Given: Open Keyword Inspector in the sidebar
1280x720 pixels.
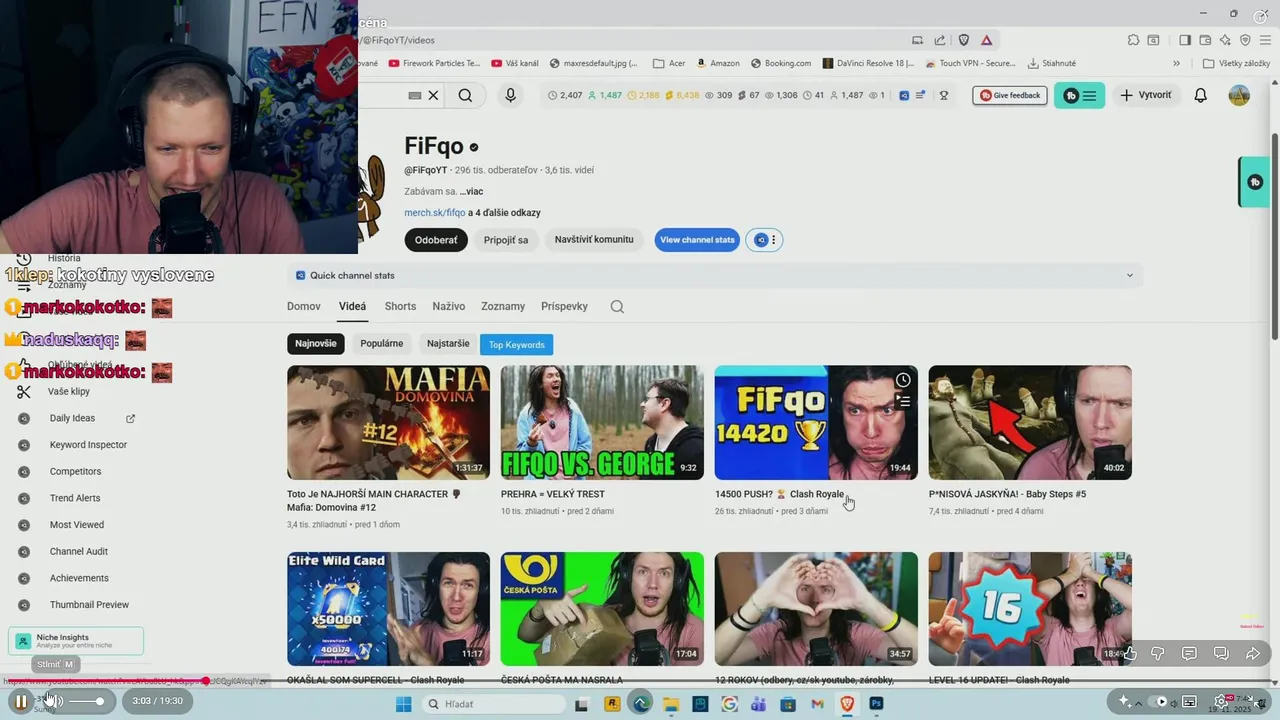Looking at the screenshot, I should point(88,445).
